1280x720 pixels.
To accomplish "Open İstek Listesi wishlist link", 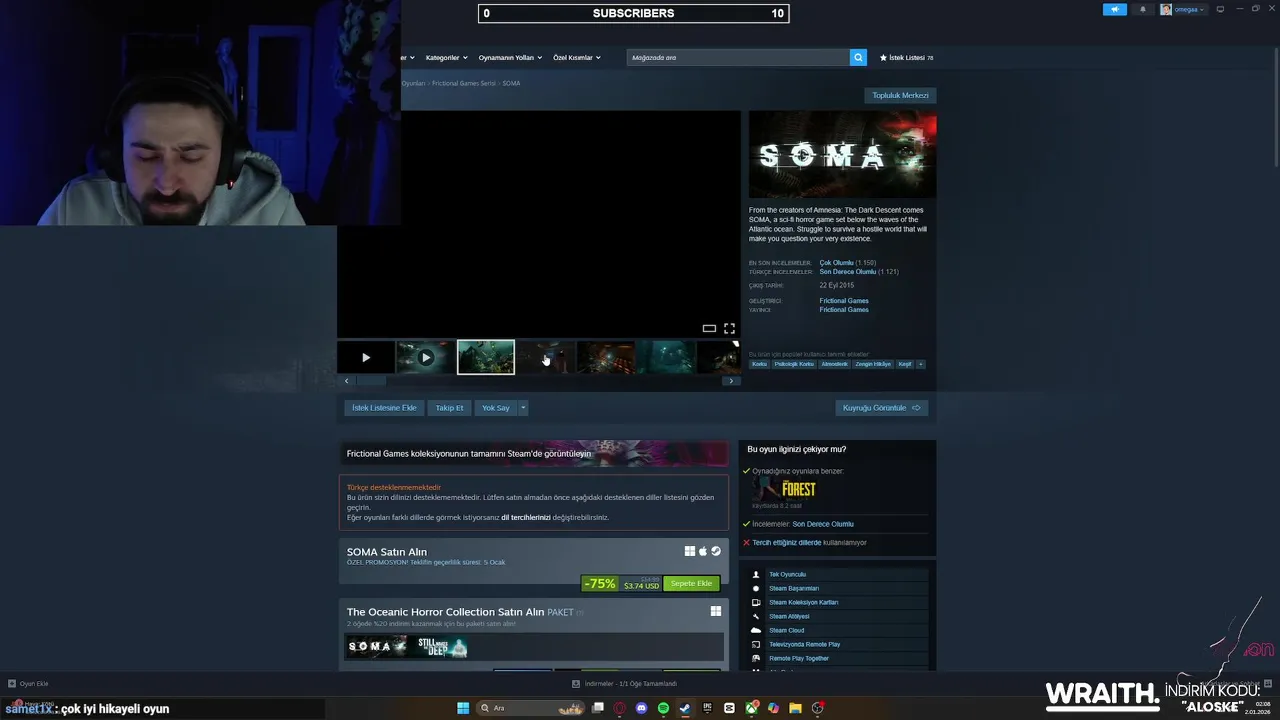I will click(x=906, y=58).
